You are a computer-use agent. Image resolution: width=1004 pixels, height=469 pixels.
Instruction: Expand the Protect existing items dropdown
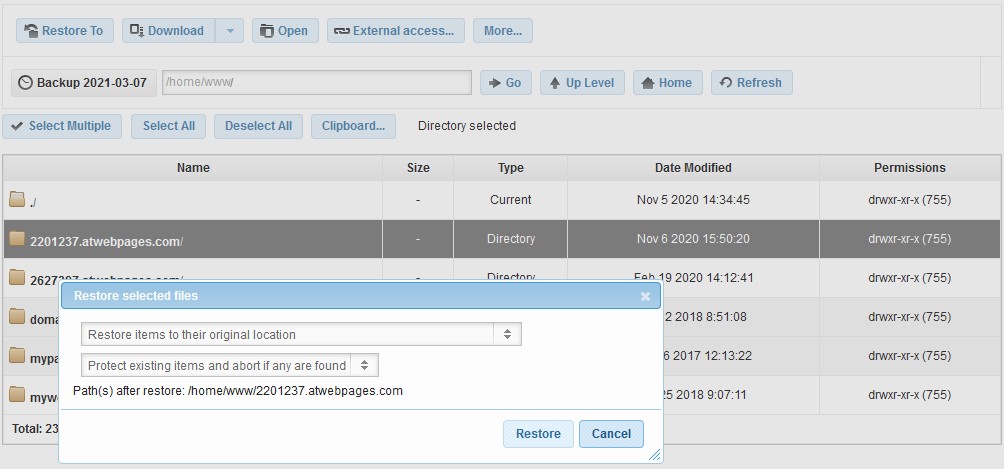tap(229, 366)
